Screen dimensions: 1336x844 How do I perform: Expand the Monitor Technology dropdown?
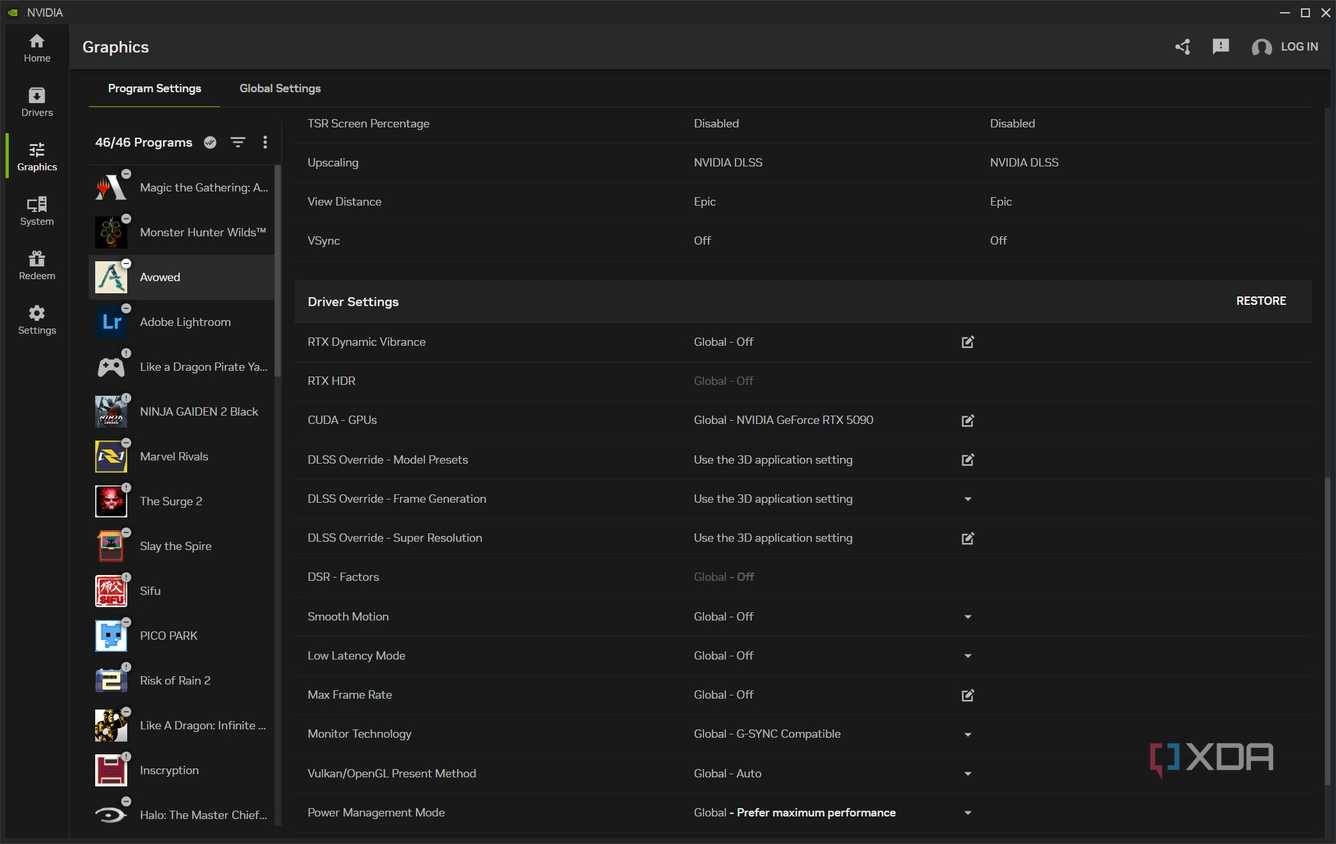[x=968, y=734]
